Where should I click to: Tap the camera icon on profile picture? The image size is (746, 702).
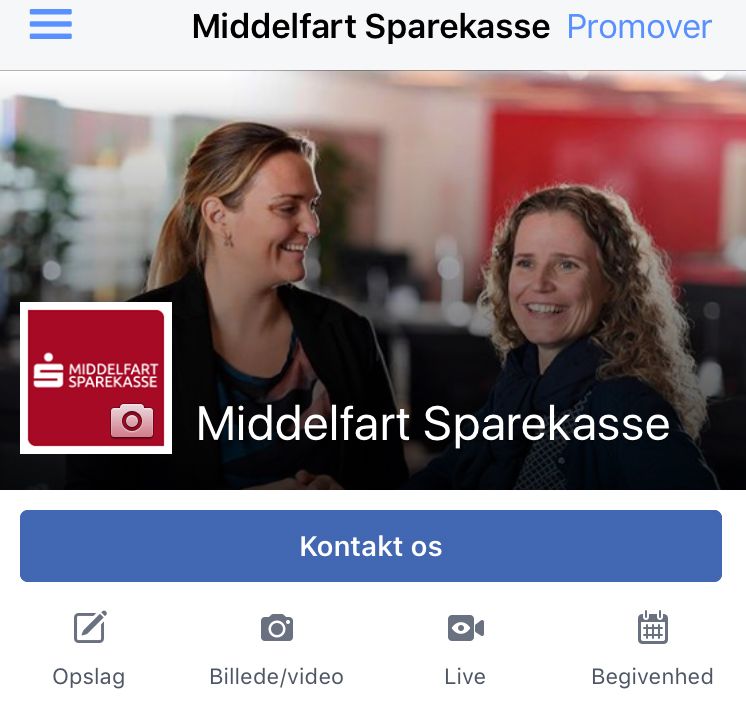coord(132,420)
